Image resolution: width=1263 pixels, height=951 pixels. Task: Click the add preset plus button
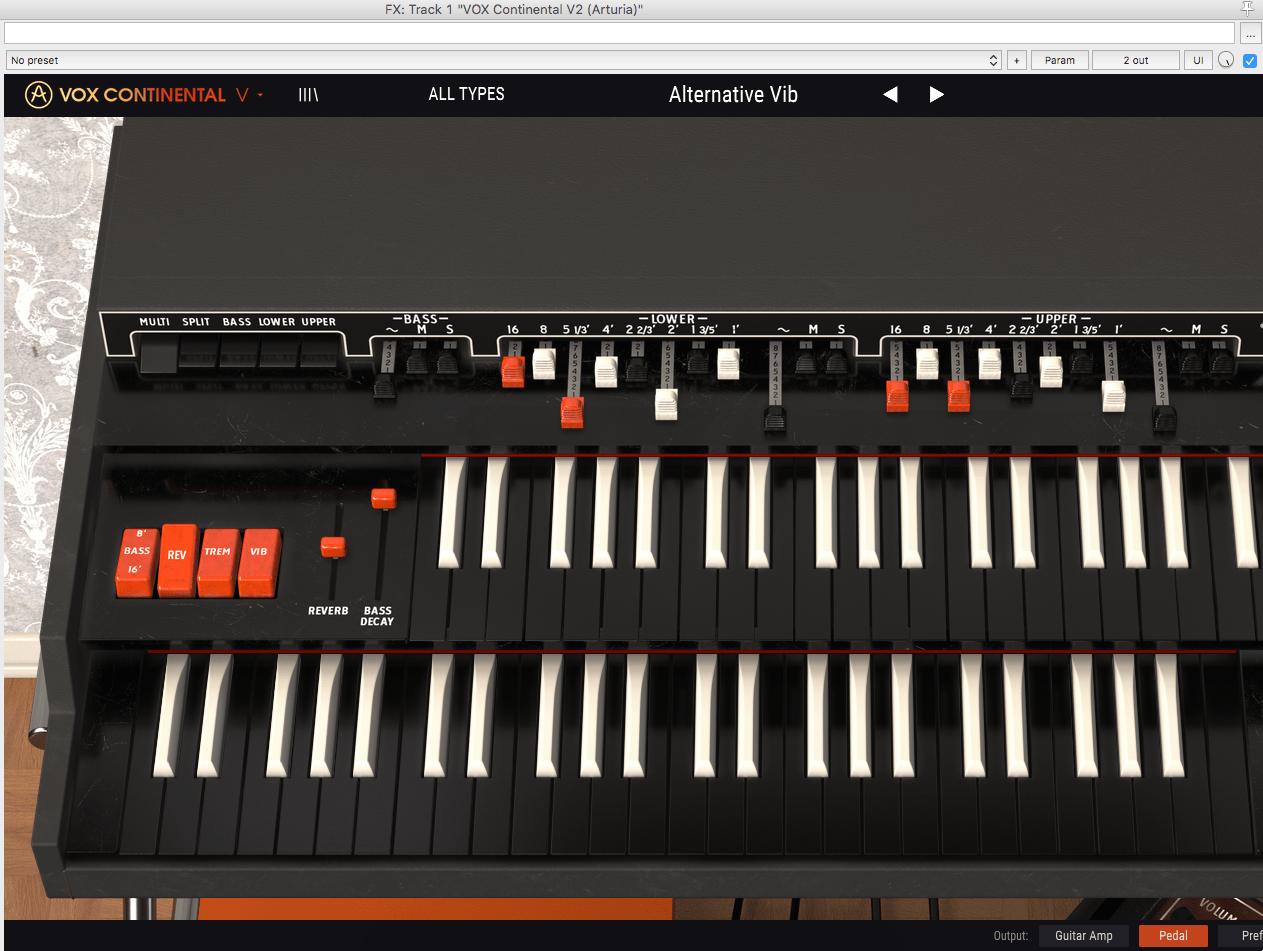coord(1016,60)
